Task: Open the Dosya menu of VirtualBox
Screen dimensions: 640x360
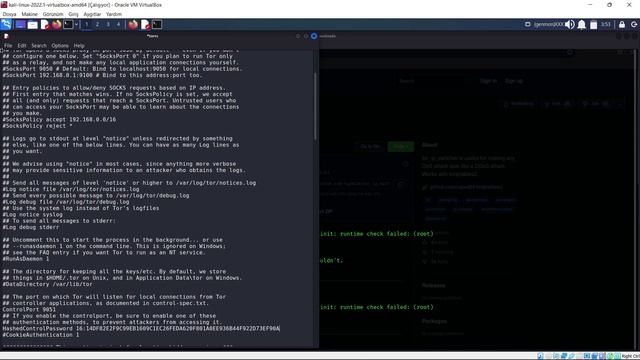Action: tap(9, 14)
